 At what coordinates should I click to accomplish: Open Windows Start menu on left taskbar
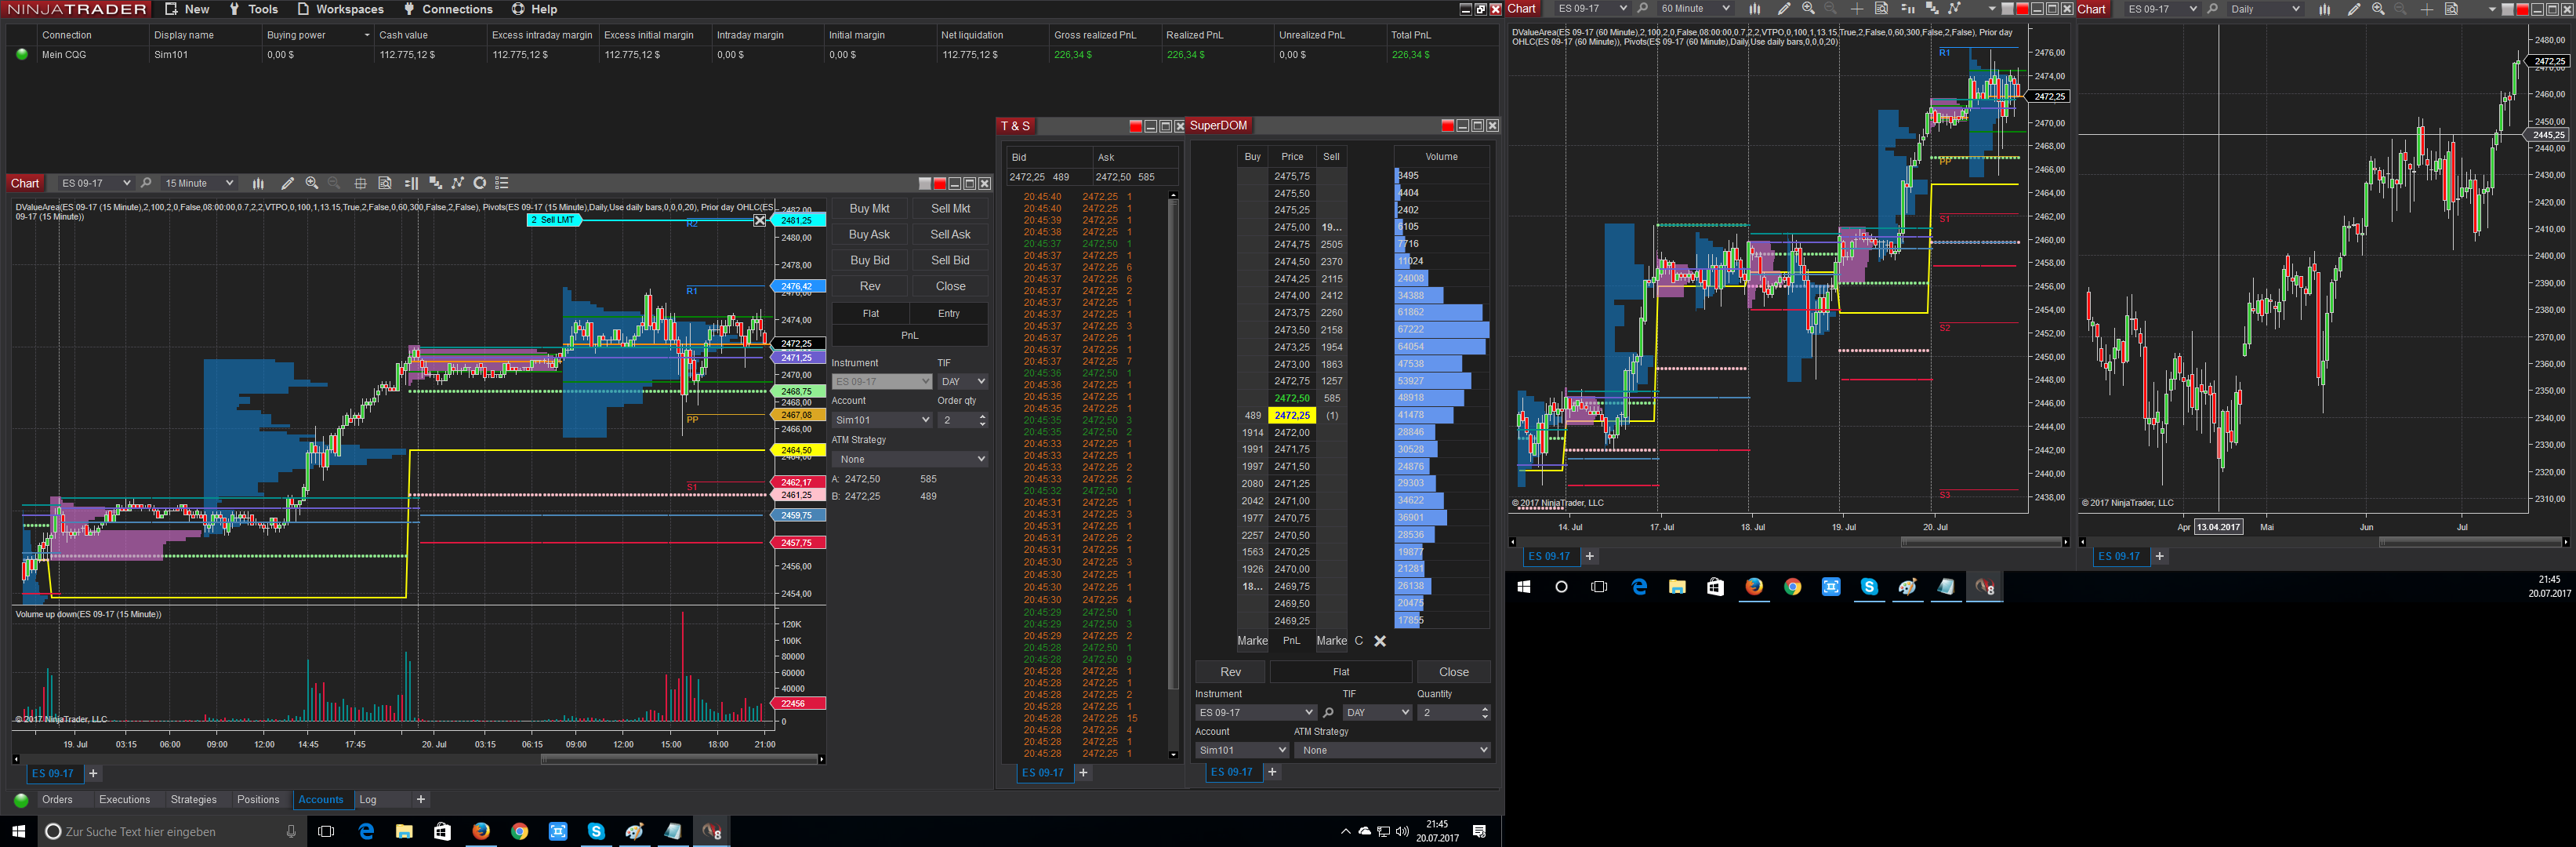18,831
